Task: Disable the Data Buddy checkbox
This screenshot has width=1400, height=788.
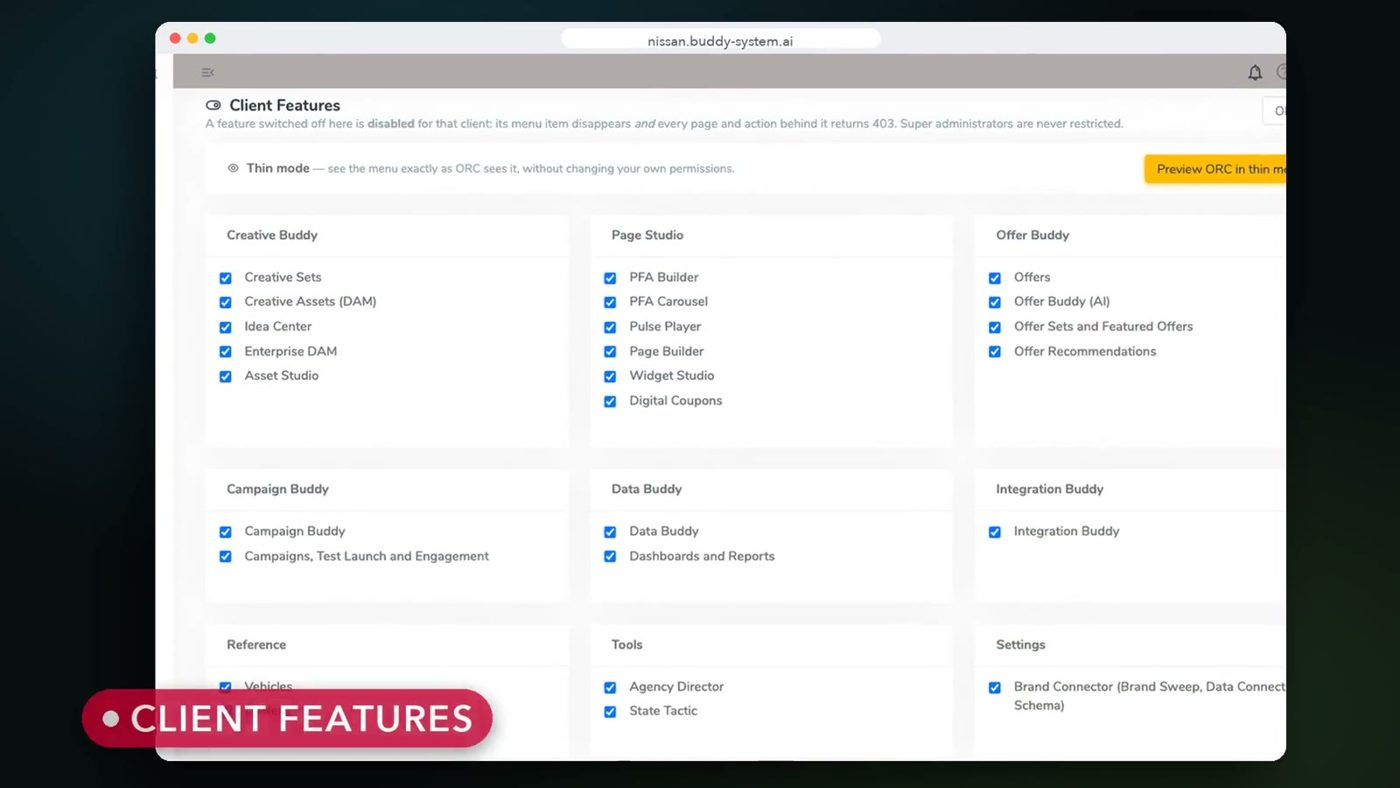Action: click(x=610, y=532)
